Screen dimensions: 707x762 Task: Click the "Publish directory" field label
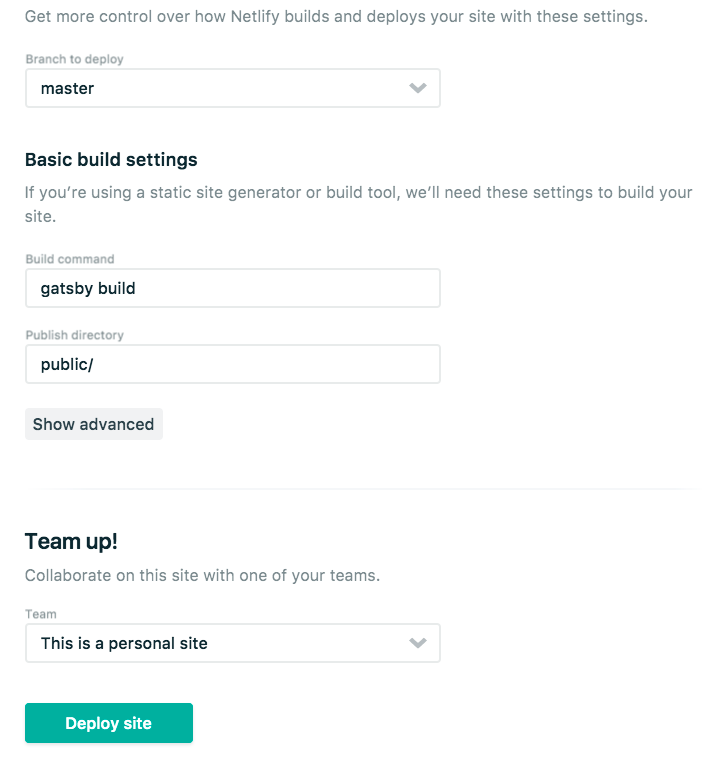(74, 335)
